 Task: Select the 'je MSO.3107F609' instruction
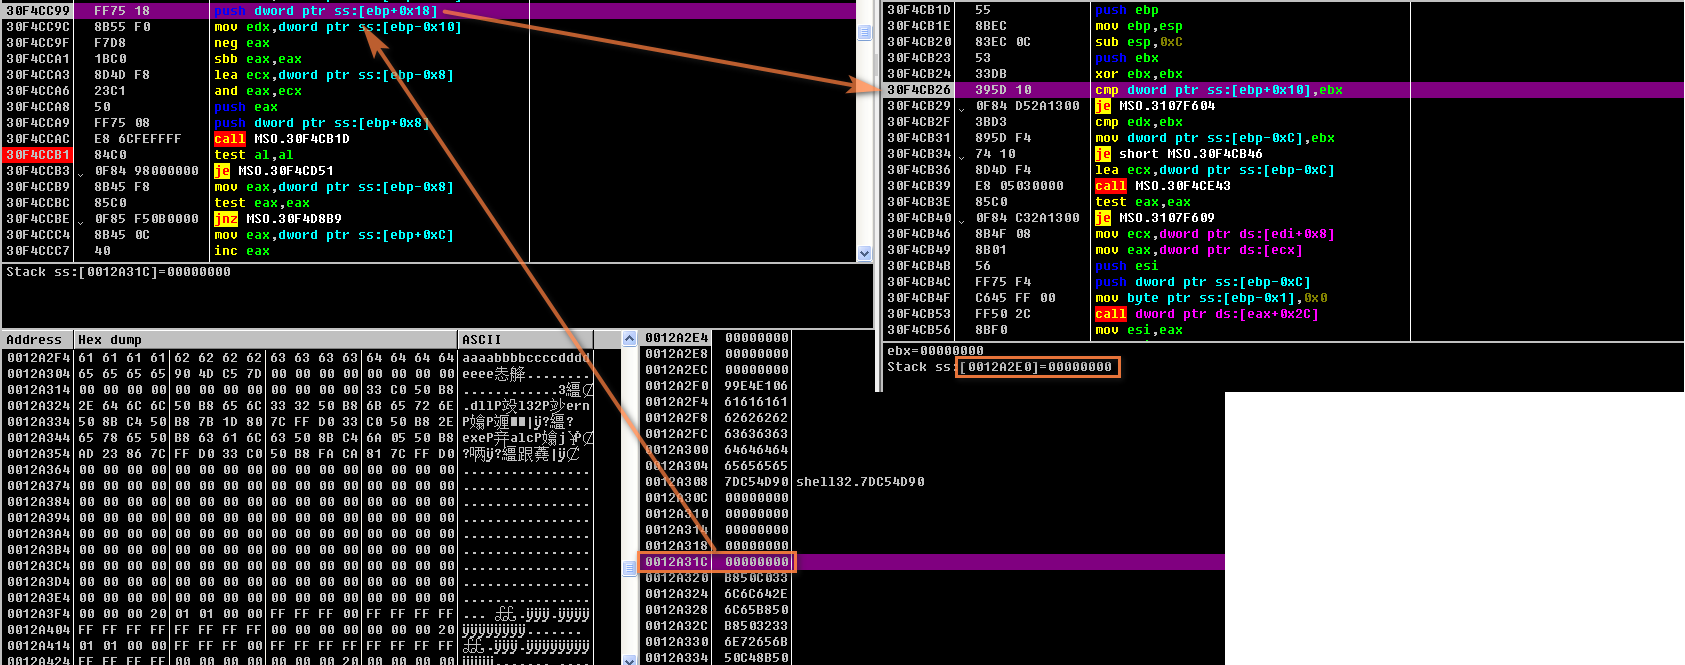click(x=1155, y=218)
